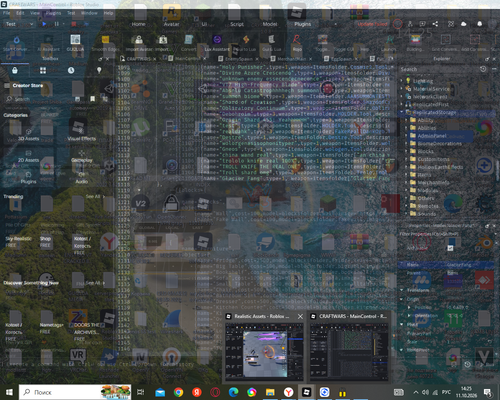This screenshot has width=500, height=400.
Task: Click the Convert plugin icon
Action: coord(189,40)
